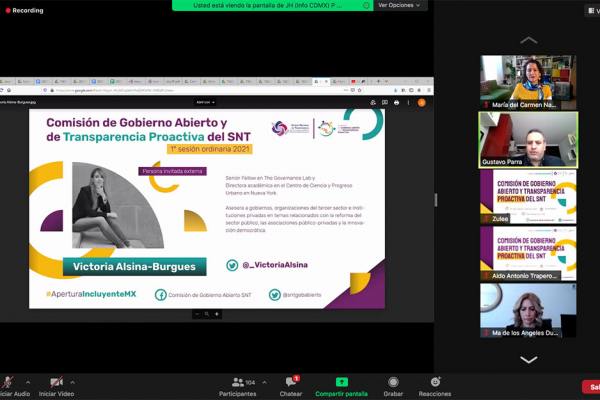Zoom out in shared image viewer
The image size is (600, 400).
click(x=197, y=314)
